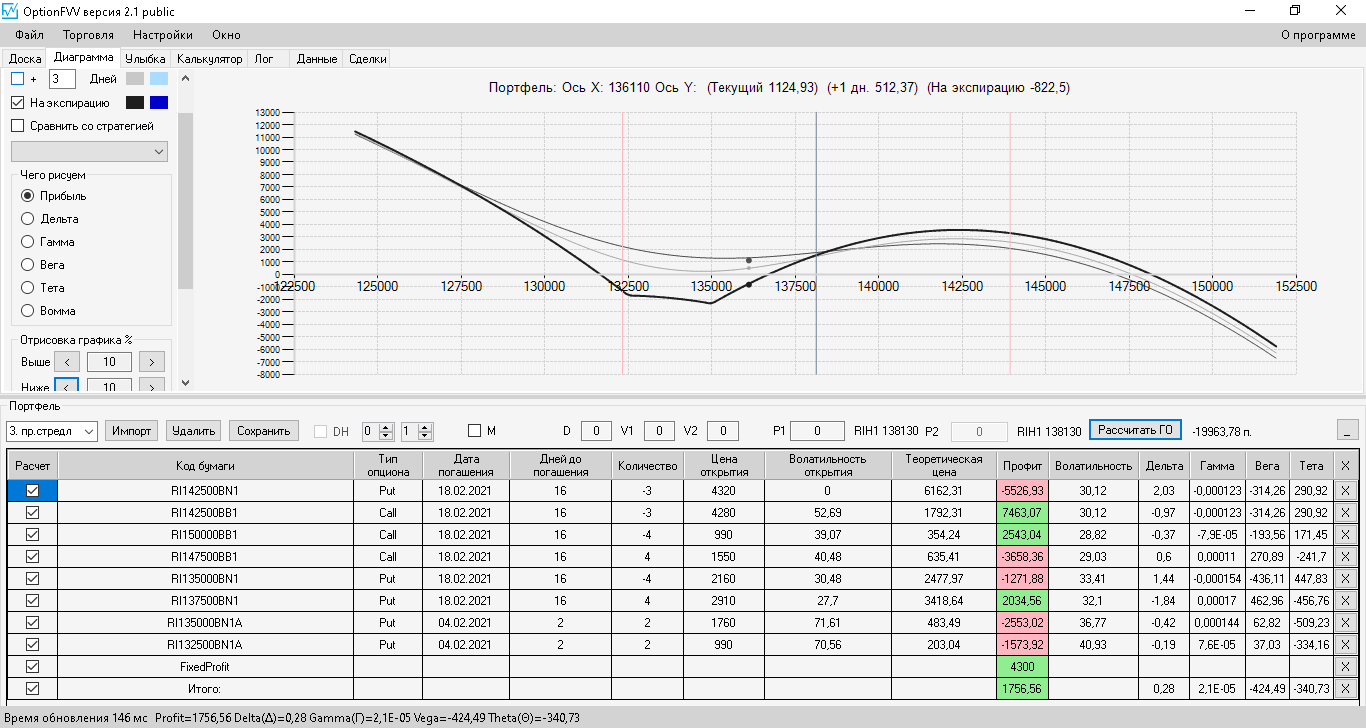Click the light blue color swatch
Screen dimensions: 1366x728
(159, 79)
